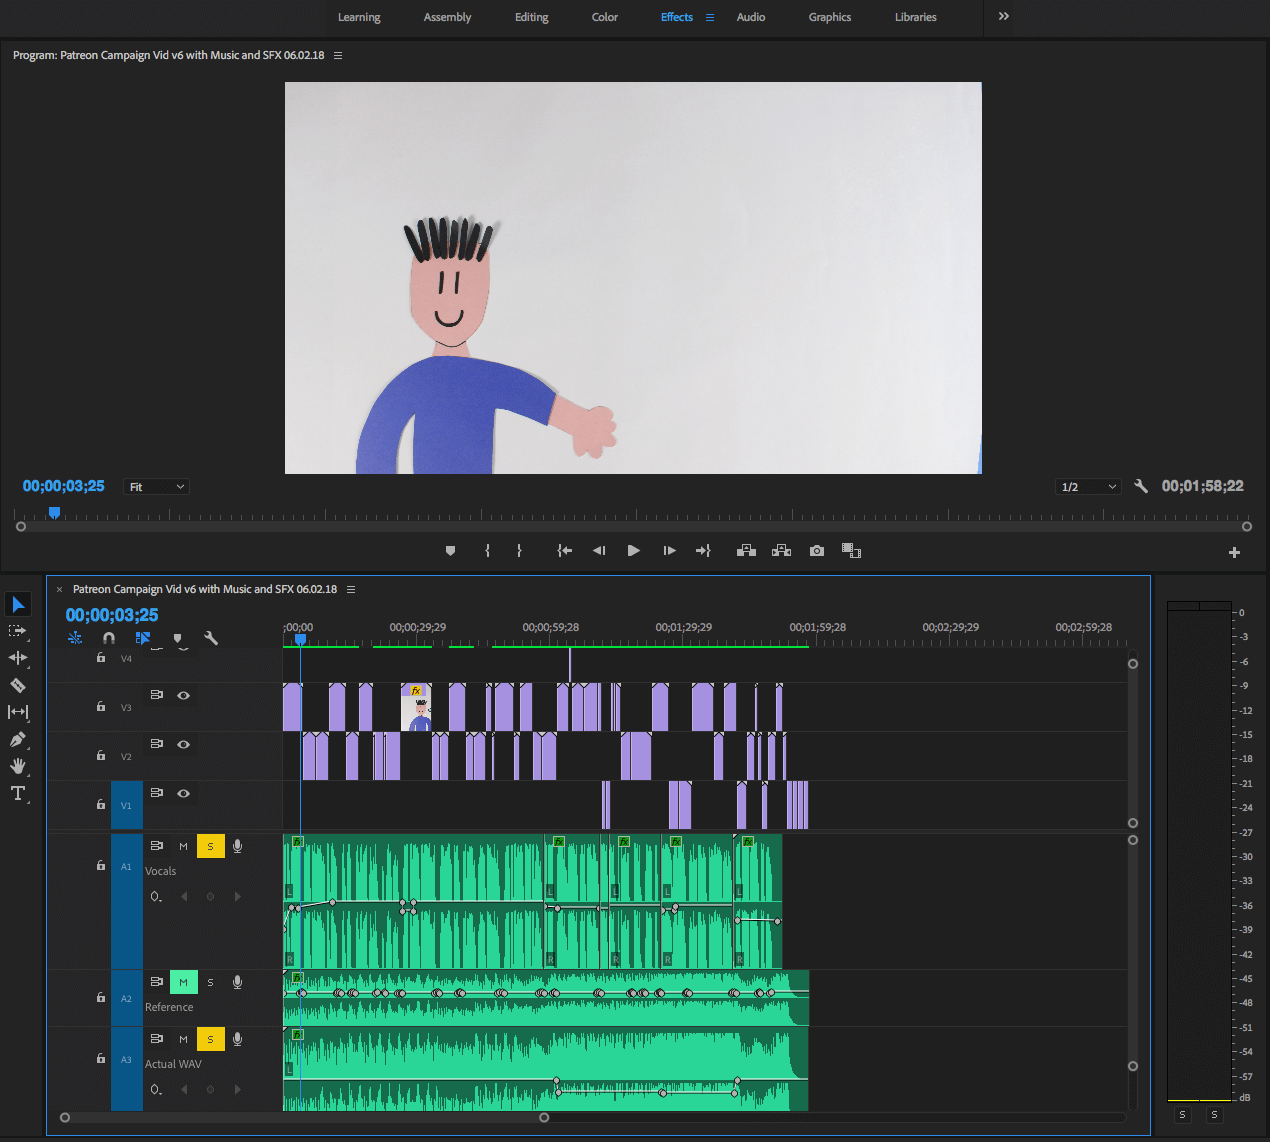Open the Audio workspace tab
The image size is (1270, 1142).
click(750, 17)
